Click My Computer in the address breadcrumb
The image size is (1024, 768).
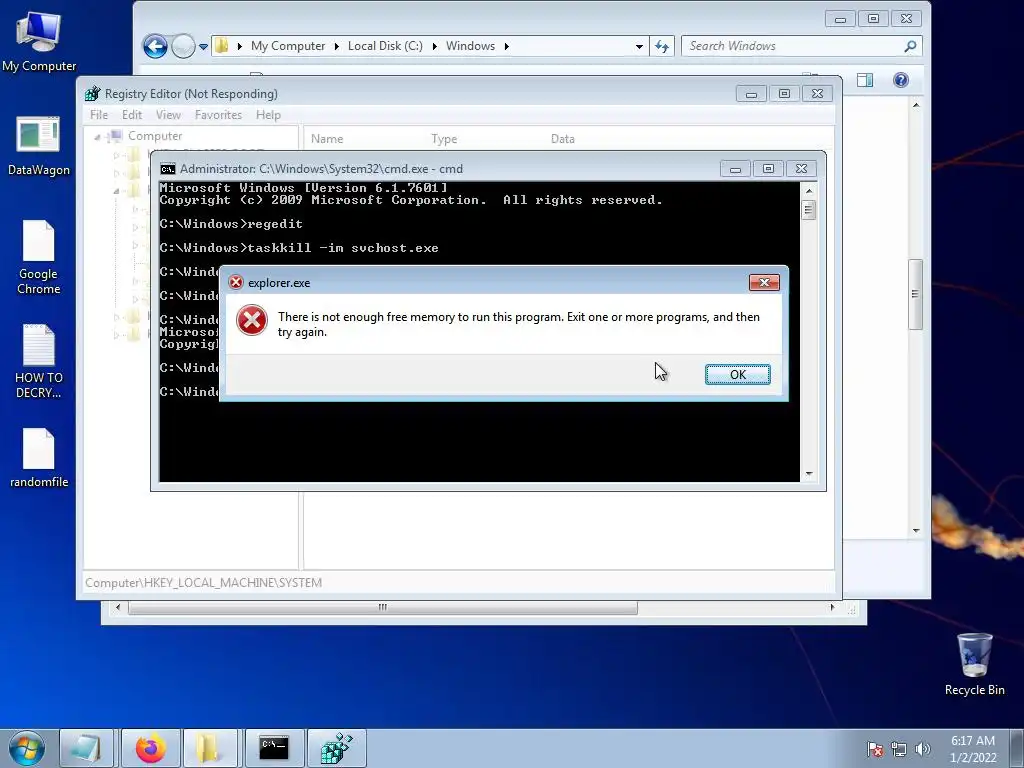coord(288,46)
